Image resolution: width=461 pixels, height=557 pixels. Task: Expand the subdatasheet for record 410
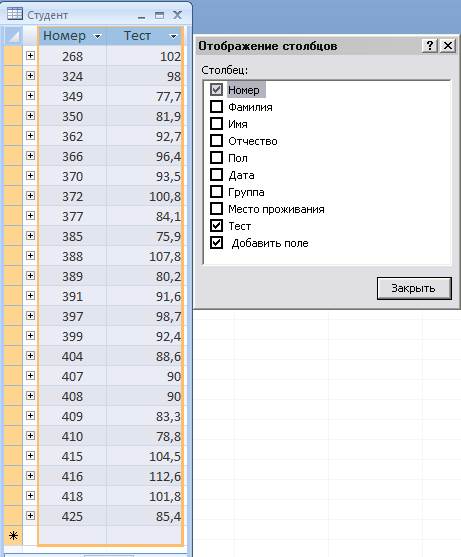(30, 436)
